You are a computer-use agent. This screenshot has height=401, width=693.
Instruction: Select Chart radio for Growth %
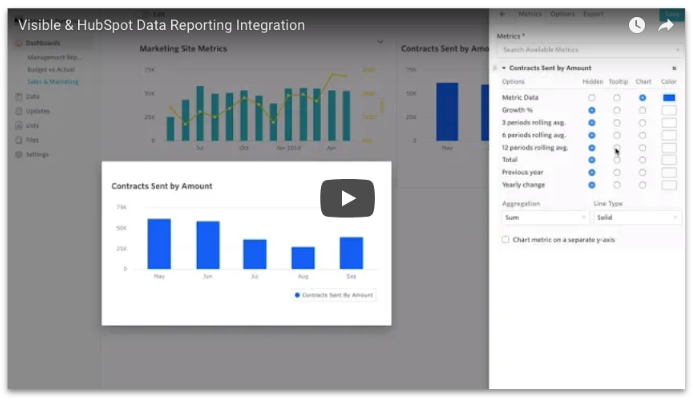pyautogui.click(x=642, y=110)
